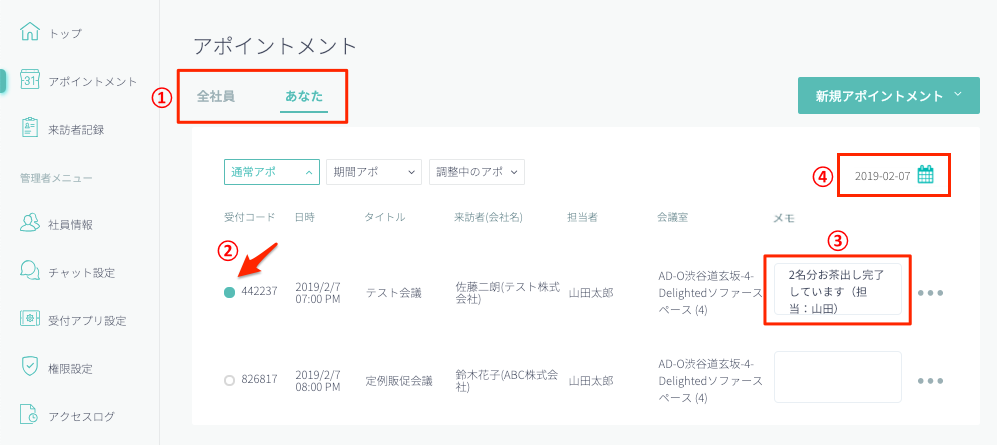Screen dimensions: 997x445
Task: Toggle status circle for reception code 442237
Action: click(230, 292)
